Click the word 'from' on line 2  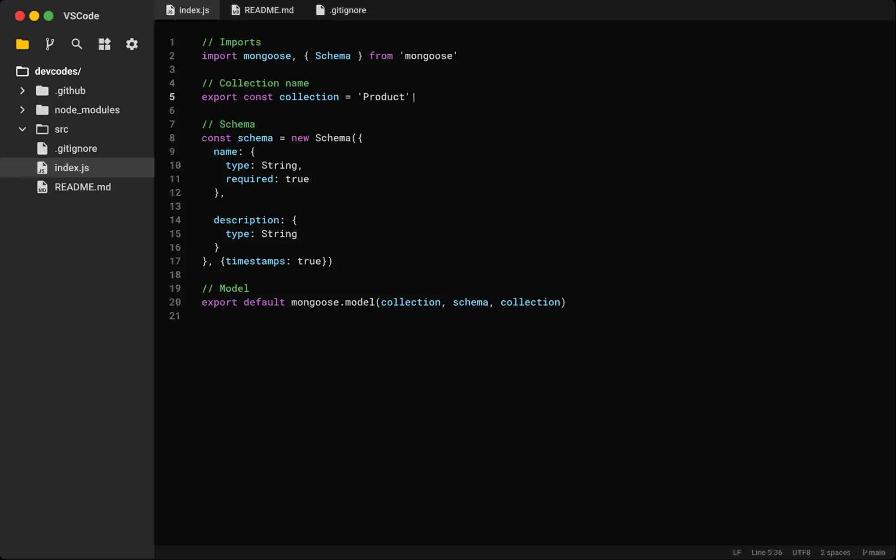point(381,55)
